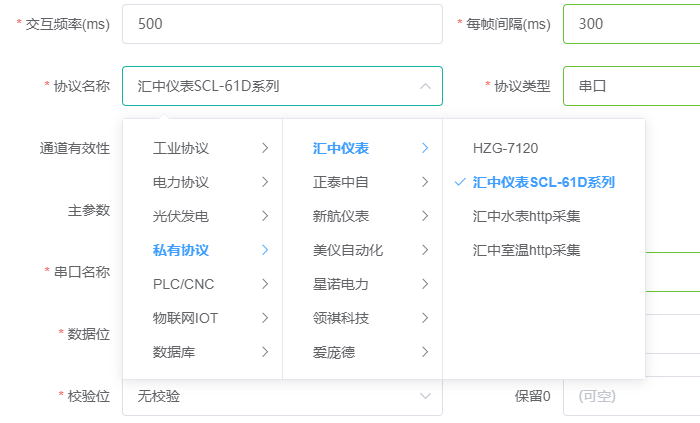Collapse the 协议名称 dropdown via its arrow

point(425,86)
